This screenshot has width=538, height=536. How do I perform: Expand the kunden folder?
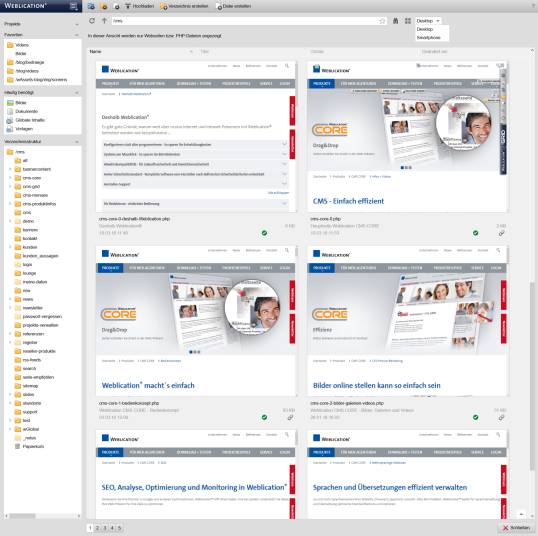[10, 247]
